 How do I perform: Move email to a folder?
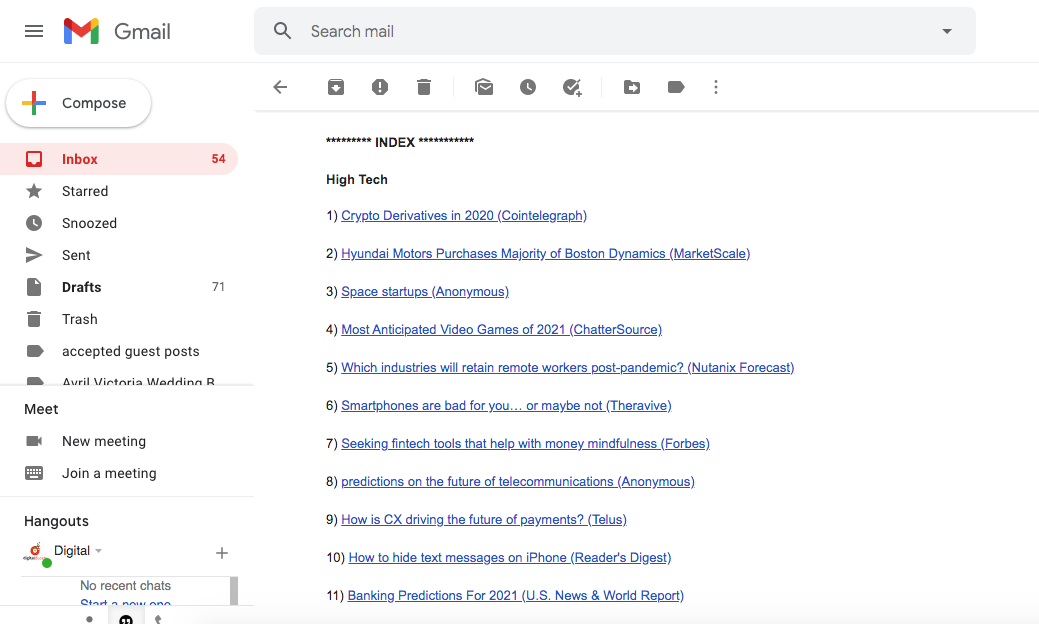coord(631,87)
